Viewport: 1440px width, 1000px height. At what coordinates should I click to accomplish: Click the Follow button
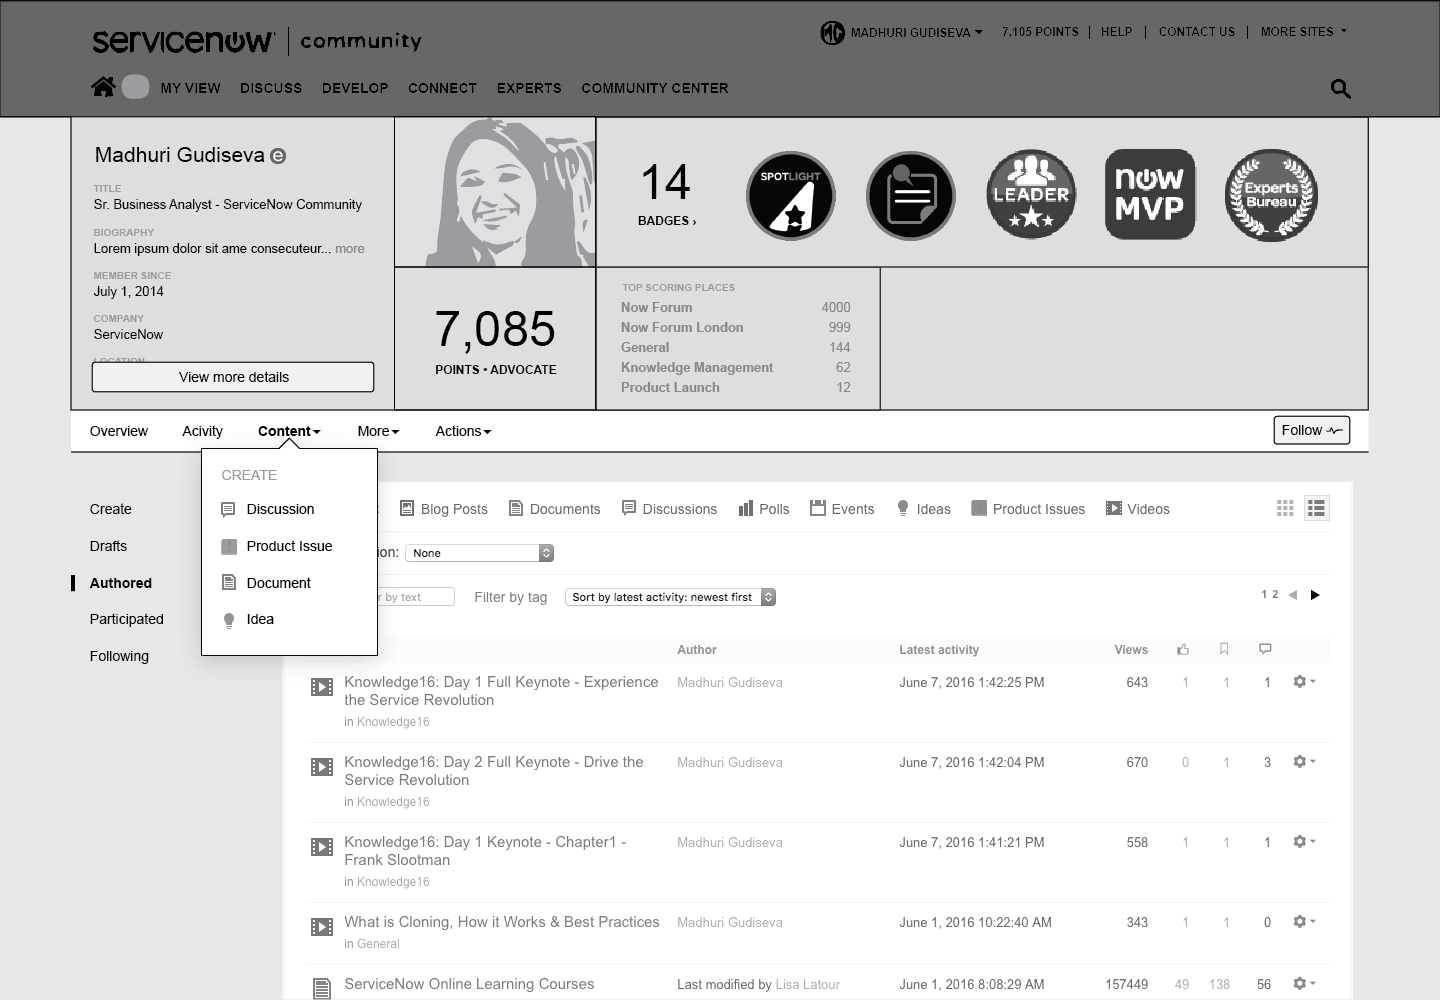coord(1311,430)
